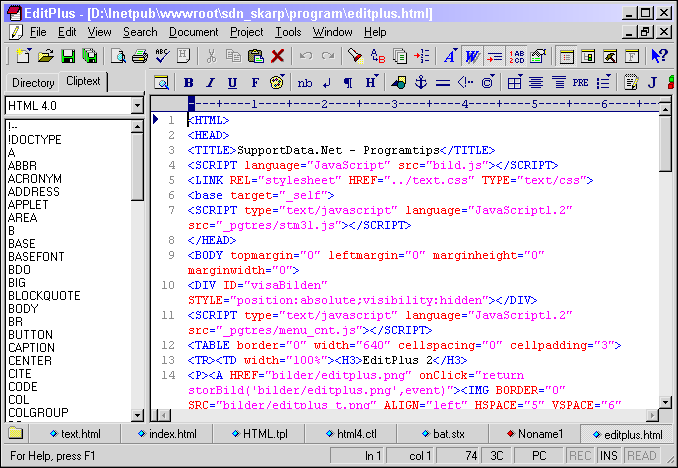This screenshot has height=468, width=678.
Task: Apply Bold HTML tag button
Action: 188,82
